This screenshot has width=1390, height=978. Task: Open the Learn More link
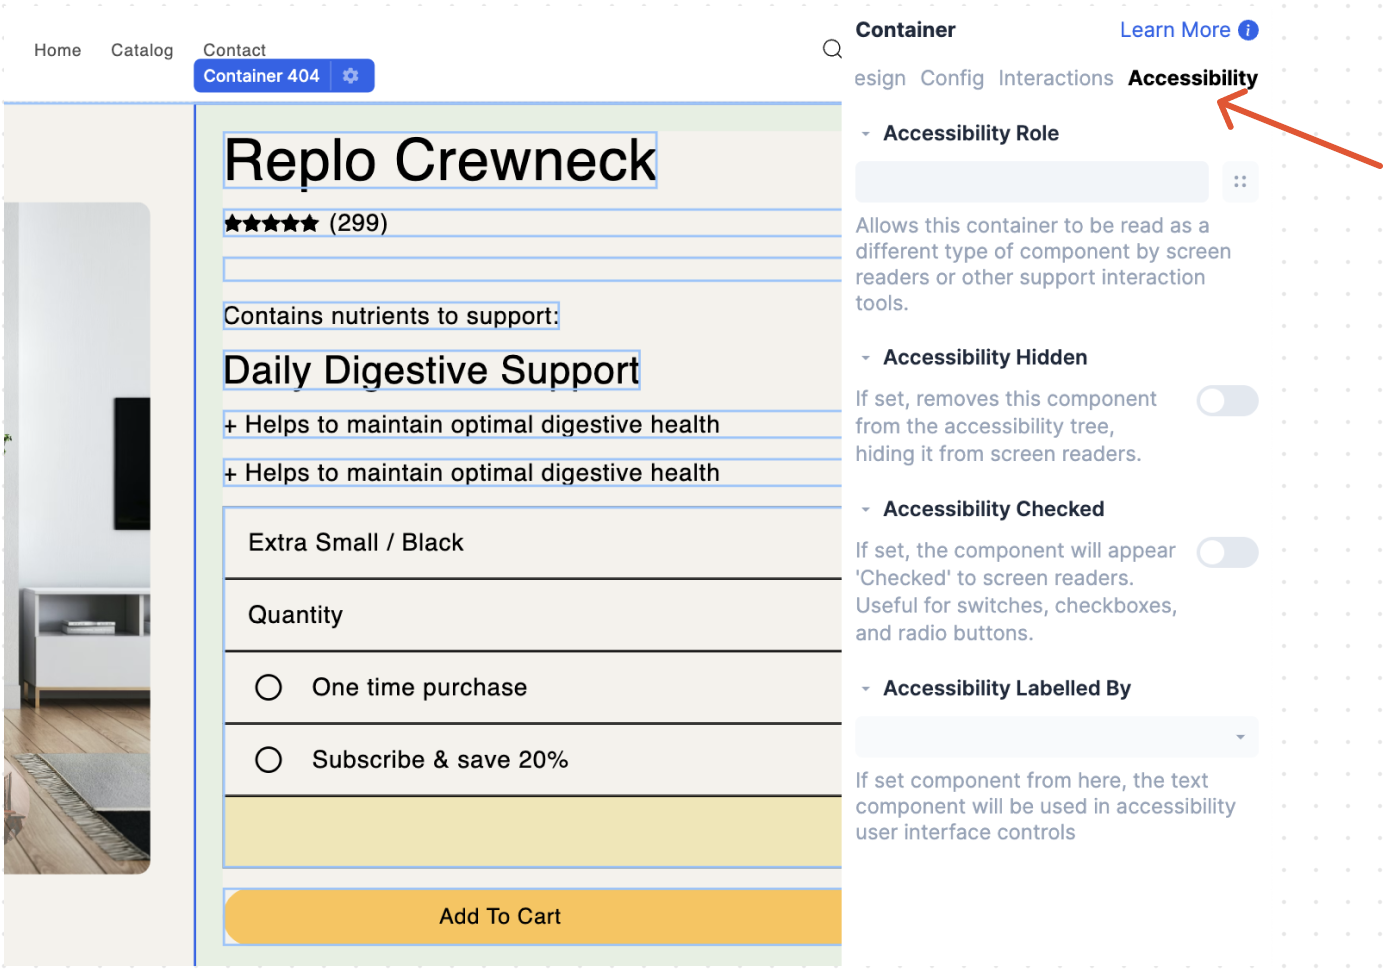(1174, 30)
